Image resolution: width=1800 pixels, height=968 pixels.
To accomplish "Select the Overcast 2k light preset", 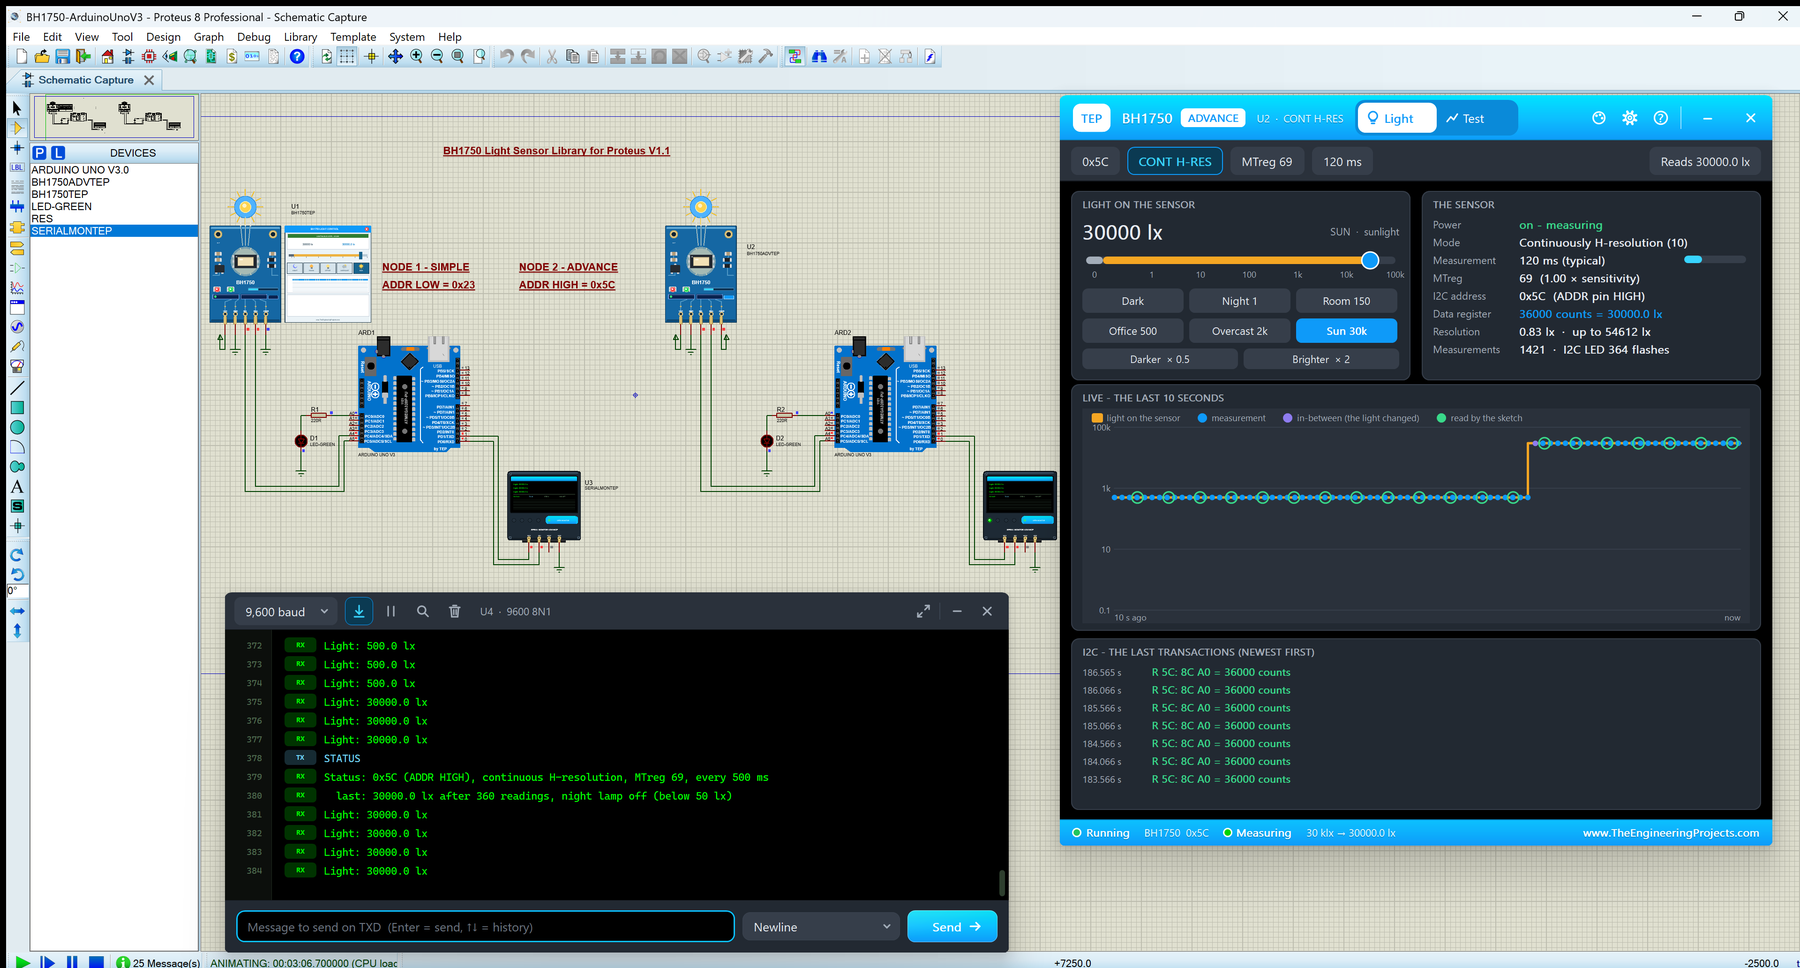I will [x=1240, y=331].
